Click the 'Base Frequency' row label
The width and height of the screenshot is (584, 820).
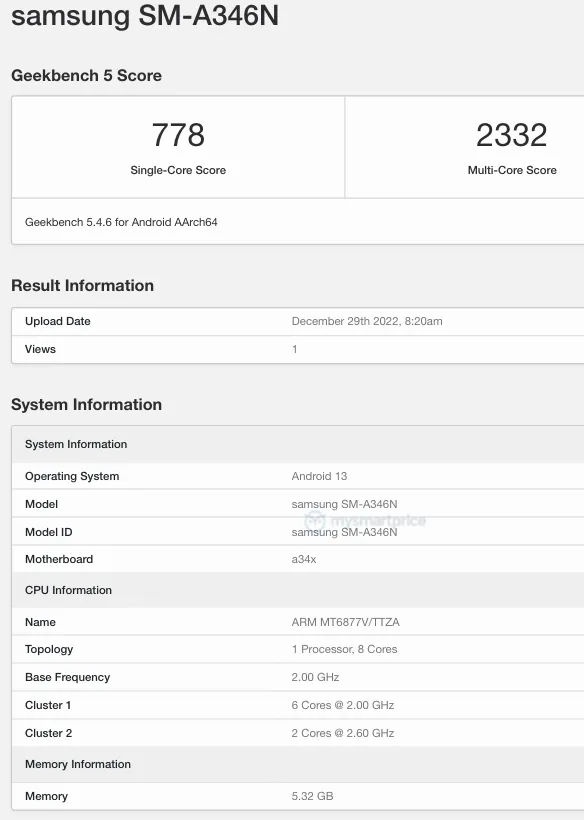tap(67, 677)
